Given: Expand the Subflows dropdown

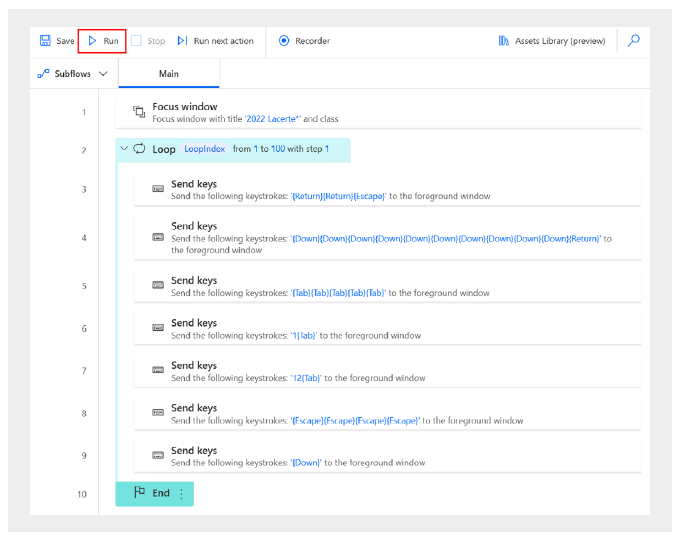Looking at the screenshot, I should pyautogui.click(x=103, y=74).
